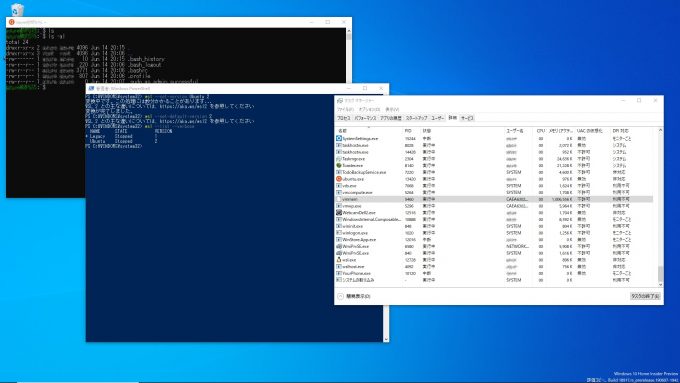The height and width of the screenshot is (383, 680).
Task: Click the タスクの終了 button
Action: coord(645,296)
